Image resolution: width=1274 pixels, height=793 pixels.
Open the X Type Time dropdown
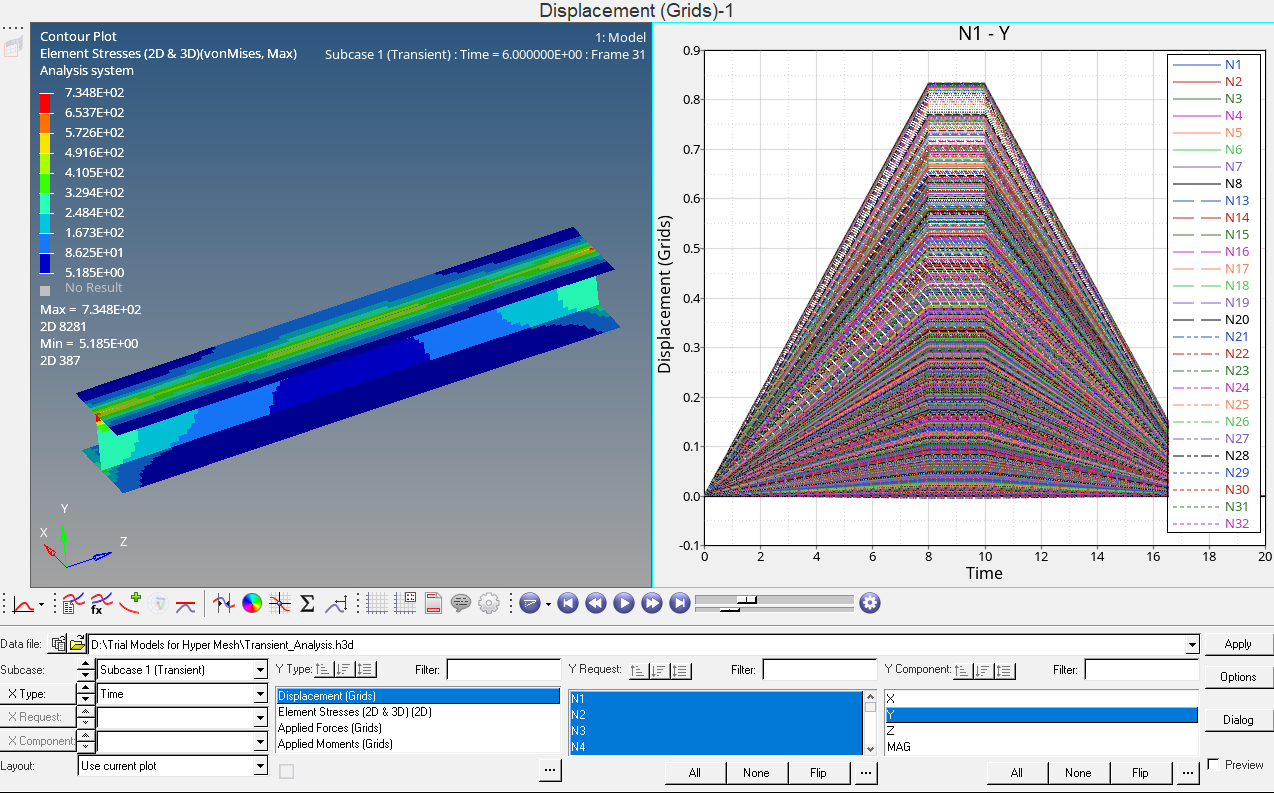pyautogui.click(x=260, y=694)
